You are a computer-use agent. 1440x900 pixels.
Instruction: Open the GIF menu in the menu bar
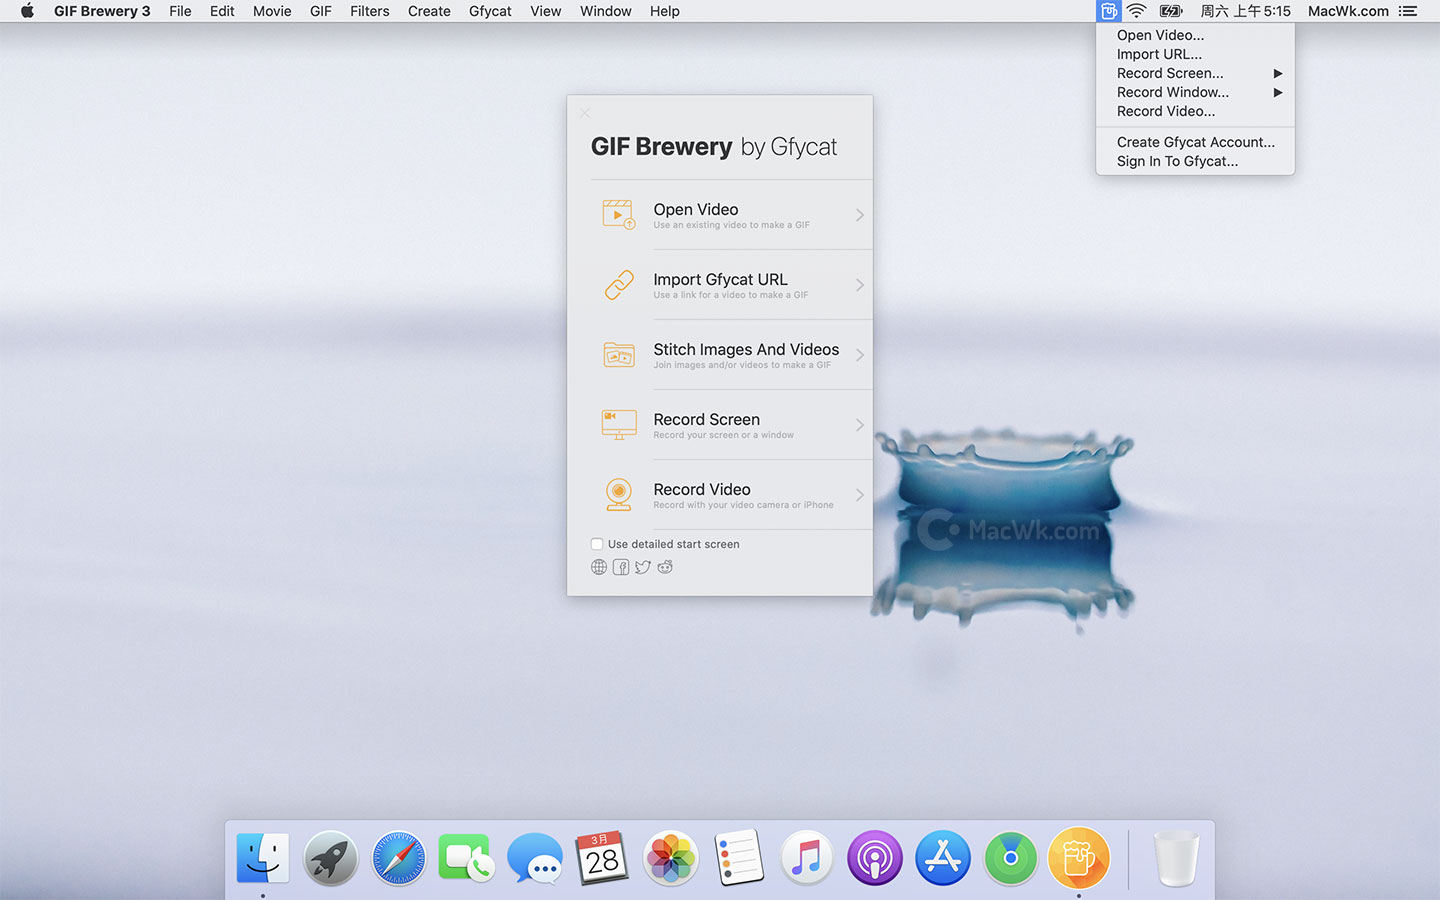[321, 11]
